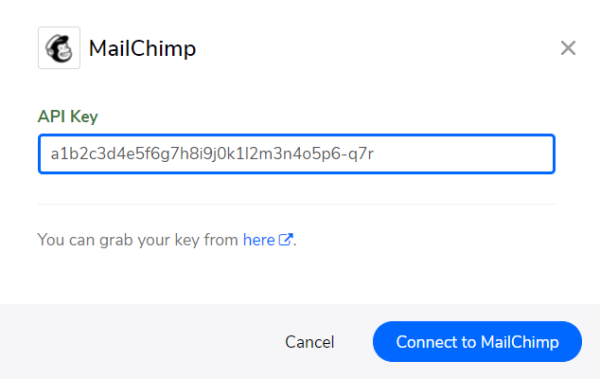Select the API Key field label

(68, 116)
